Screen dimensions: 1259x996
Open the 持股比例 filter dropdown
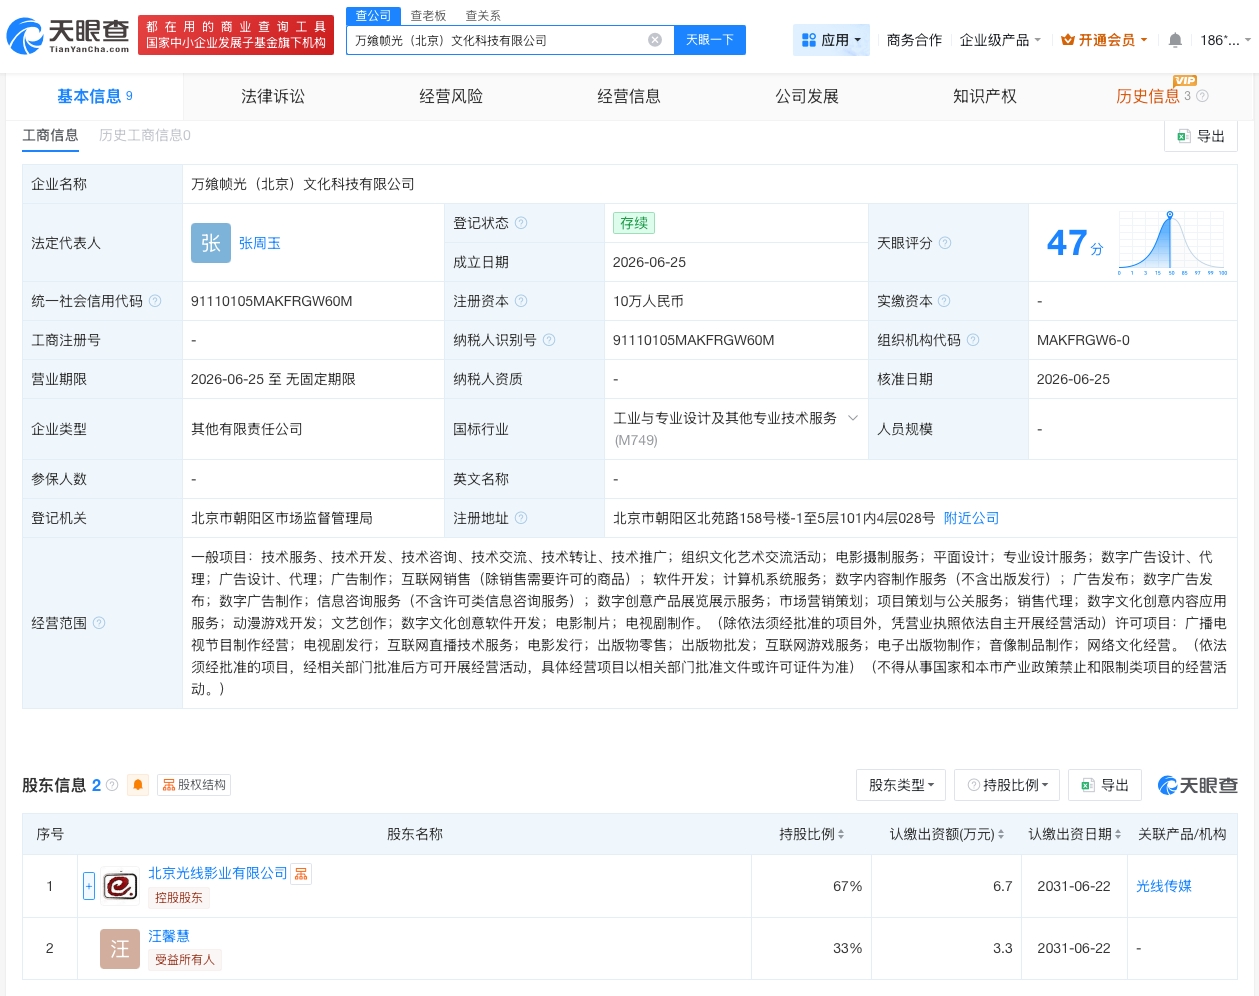click(1007, 785)
